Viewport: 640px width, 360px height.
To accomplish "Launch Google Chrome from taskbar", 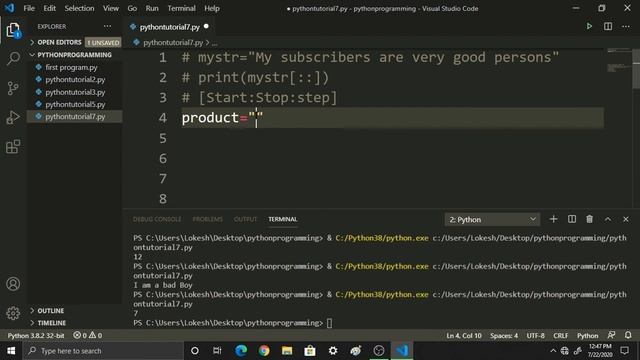I will click(264, 351).
